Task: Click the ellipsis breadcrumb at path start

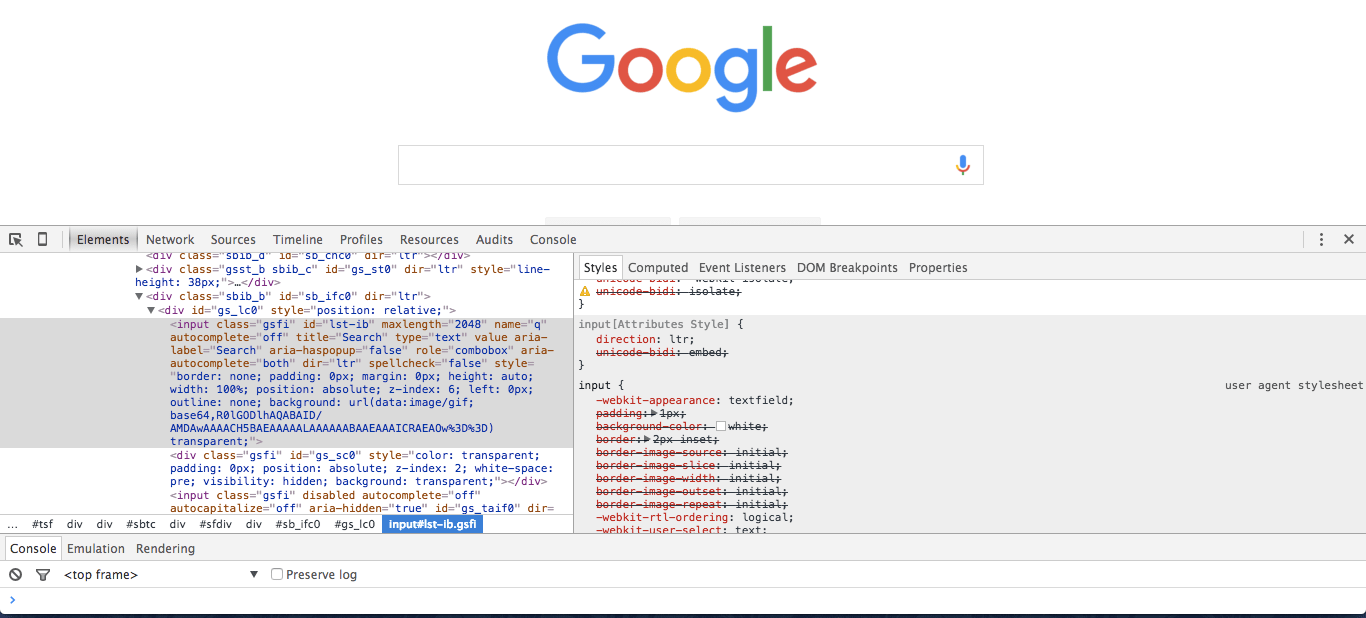Action: pyautogui.click(x=12, y=524)
